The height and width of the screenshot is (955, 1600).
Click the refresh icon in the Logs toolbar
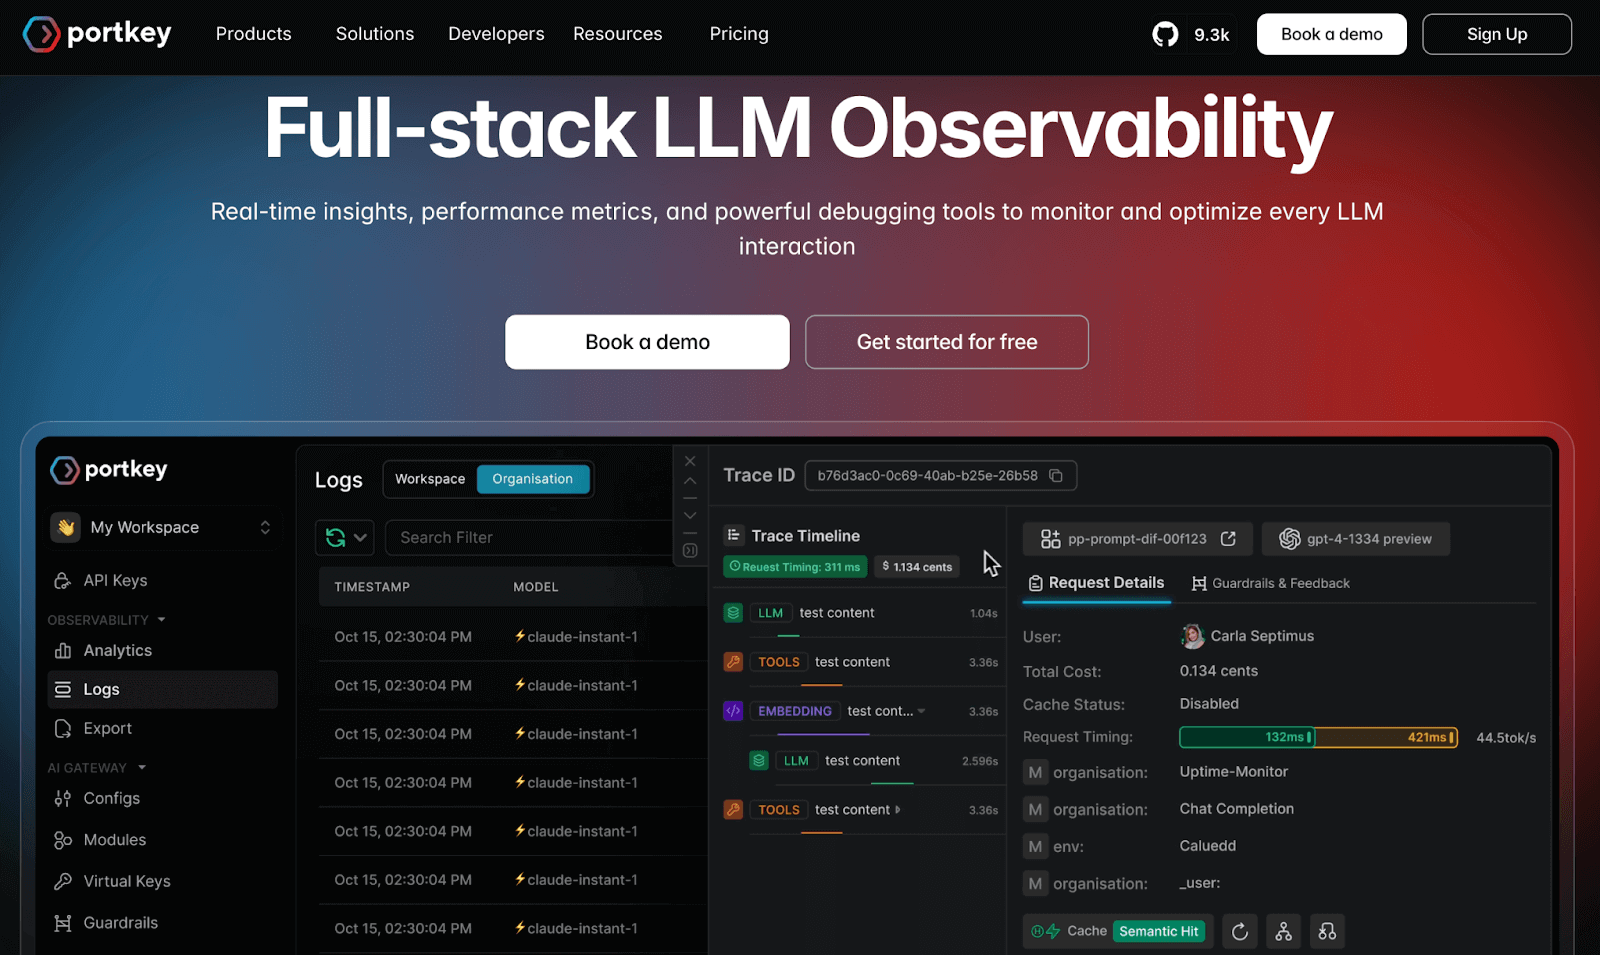click(x=336, y=538)
